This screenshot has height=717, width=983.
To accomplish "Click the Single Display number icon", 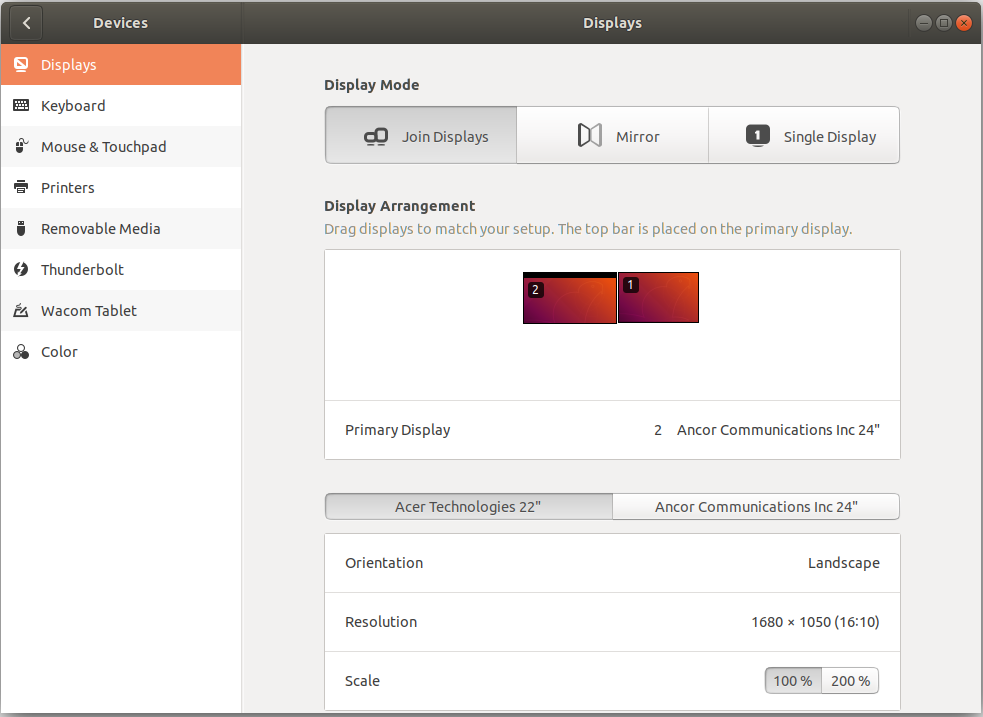I will coord(757,135).
